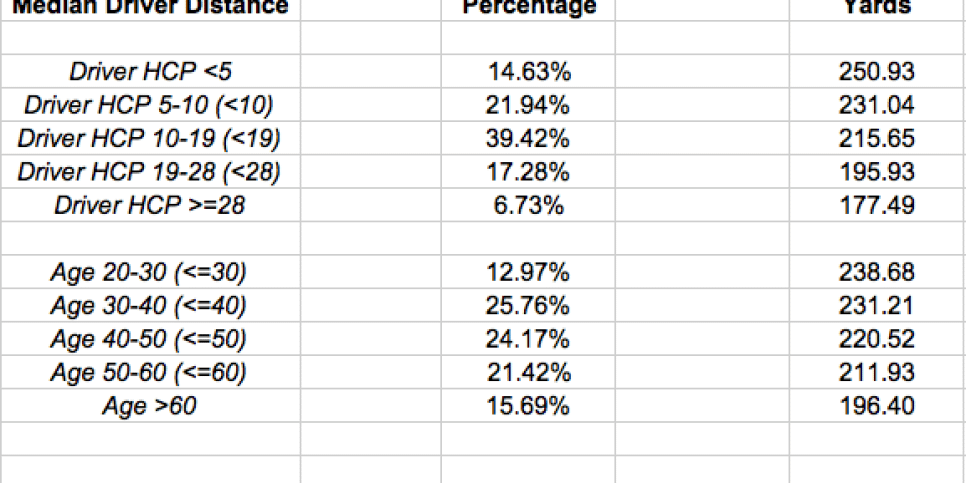Image resolution: width=966 pixels, height=483 pixels.
Task: Click the 196.40 yards value
Action: (x=877, y=406)
